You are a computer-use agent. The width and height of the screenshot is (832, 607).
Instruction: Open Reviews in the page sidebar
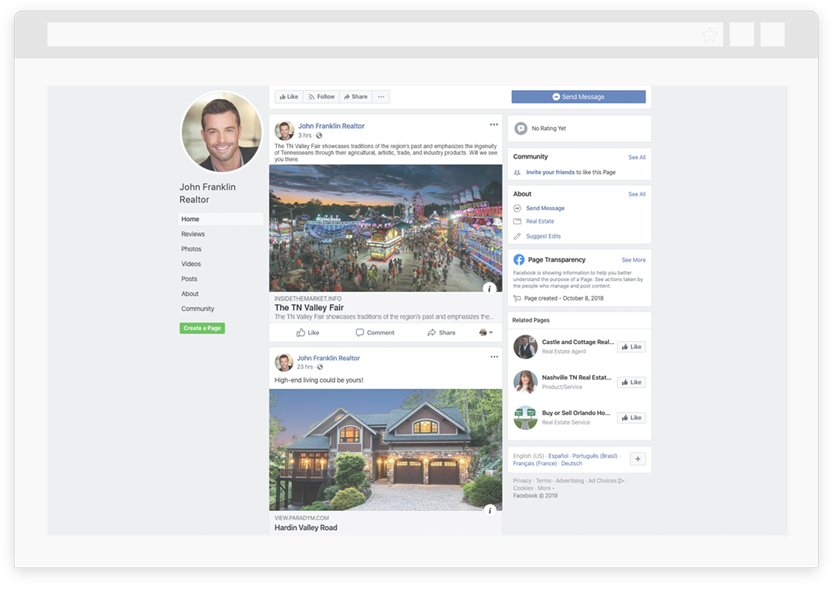click(193, 234)
